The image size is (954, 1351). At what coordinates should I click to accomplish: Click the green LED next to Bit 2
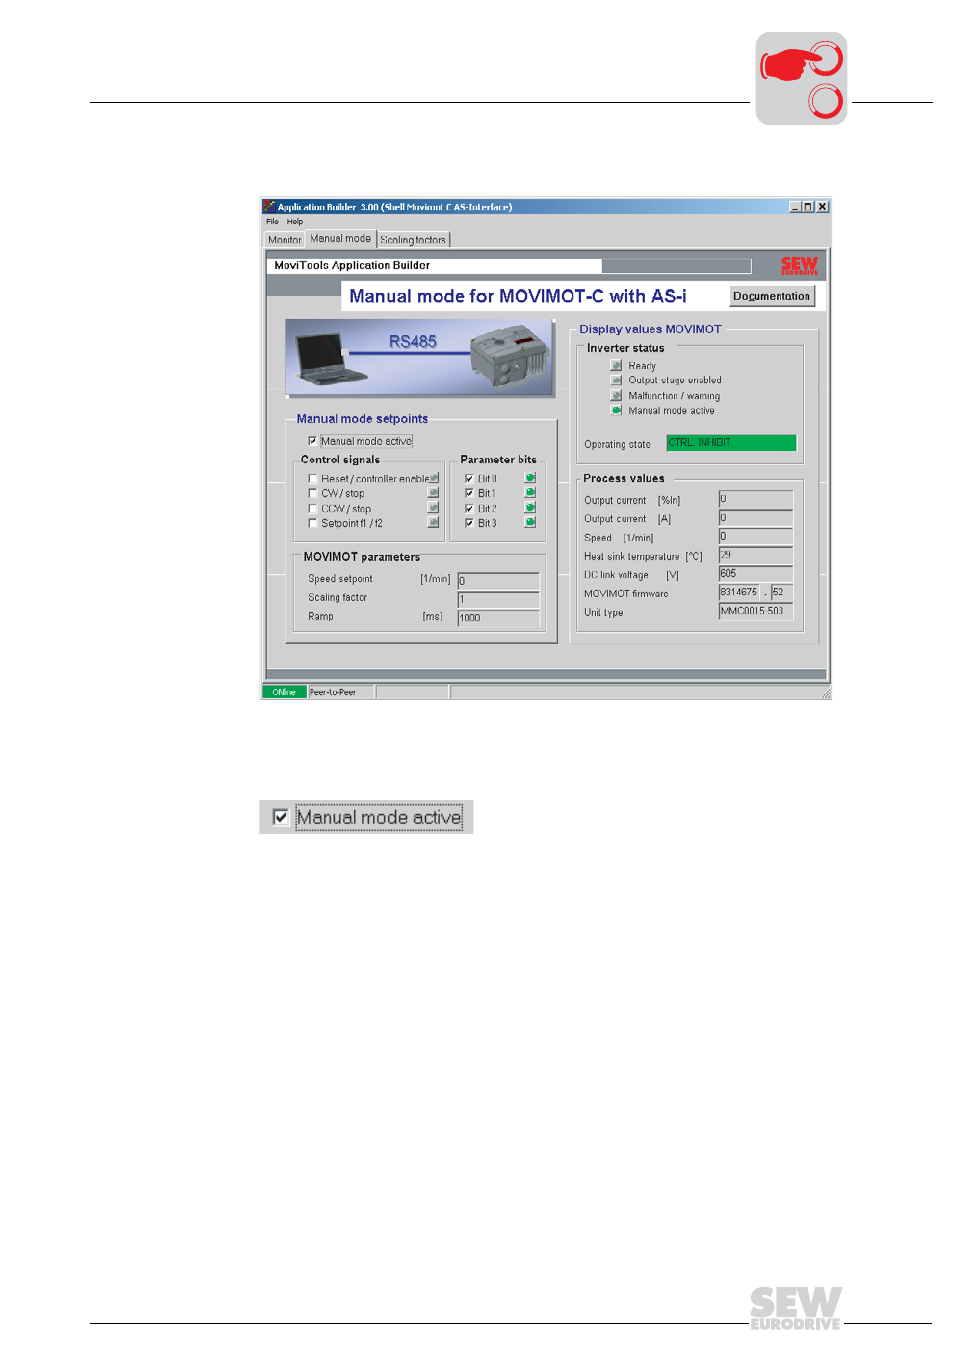[530, 507]
